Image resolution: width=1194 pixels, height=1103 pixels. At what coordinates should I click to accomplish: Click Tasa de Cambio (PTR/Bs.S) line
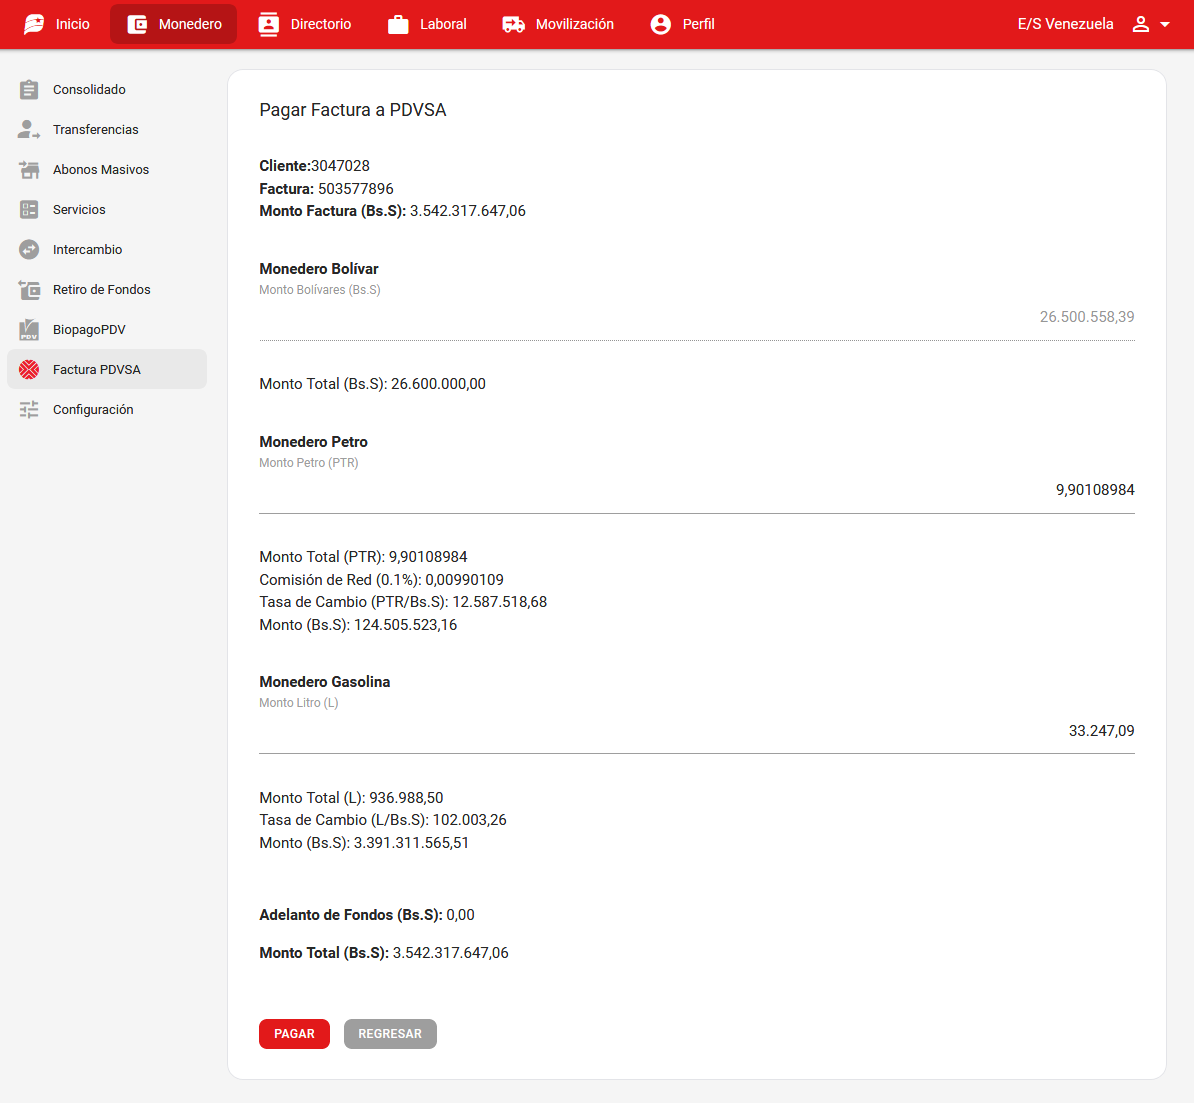[403, 602]
